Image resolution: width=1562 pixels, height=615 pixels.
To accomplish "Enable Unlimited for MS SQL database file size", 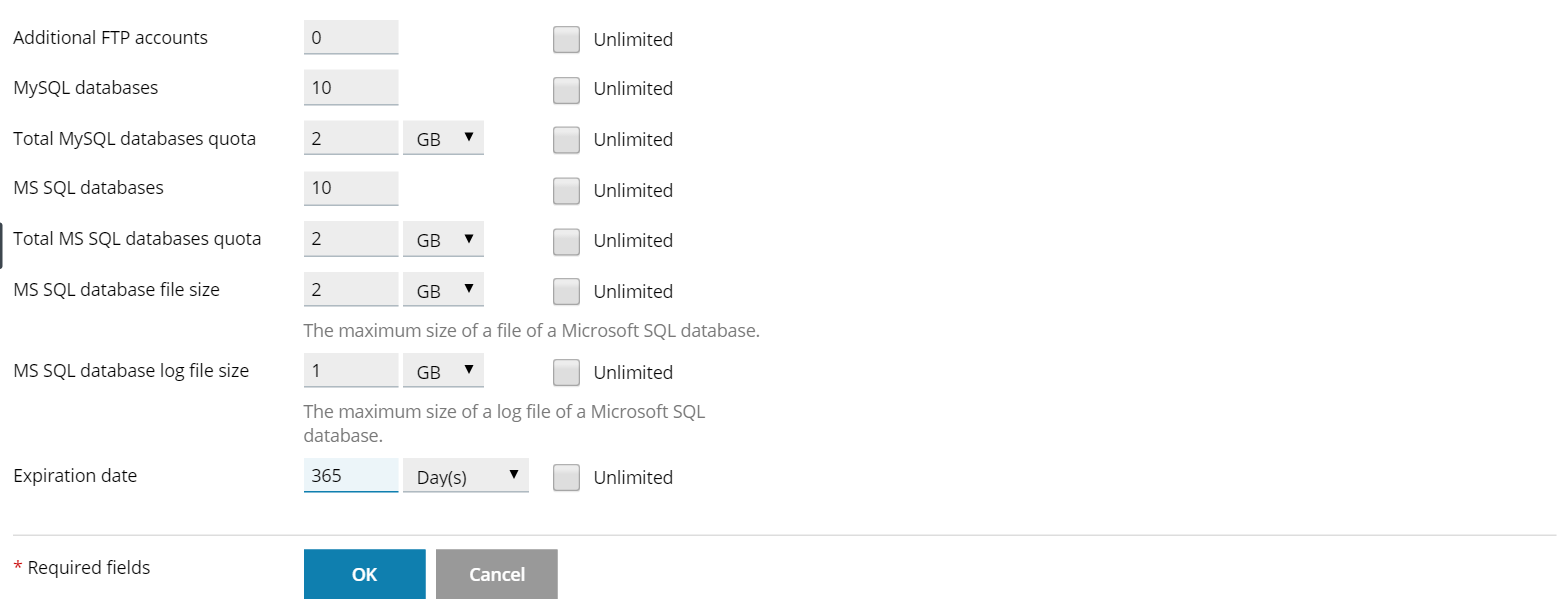I will 566,291.
